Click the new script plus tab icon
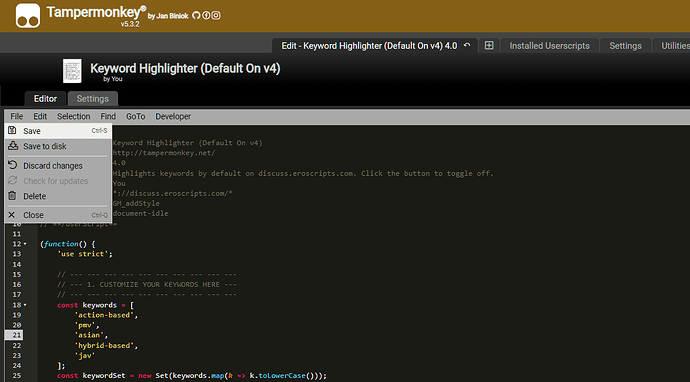The width and height of the screenshot is (690, 382). click(489, 45)
